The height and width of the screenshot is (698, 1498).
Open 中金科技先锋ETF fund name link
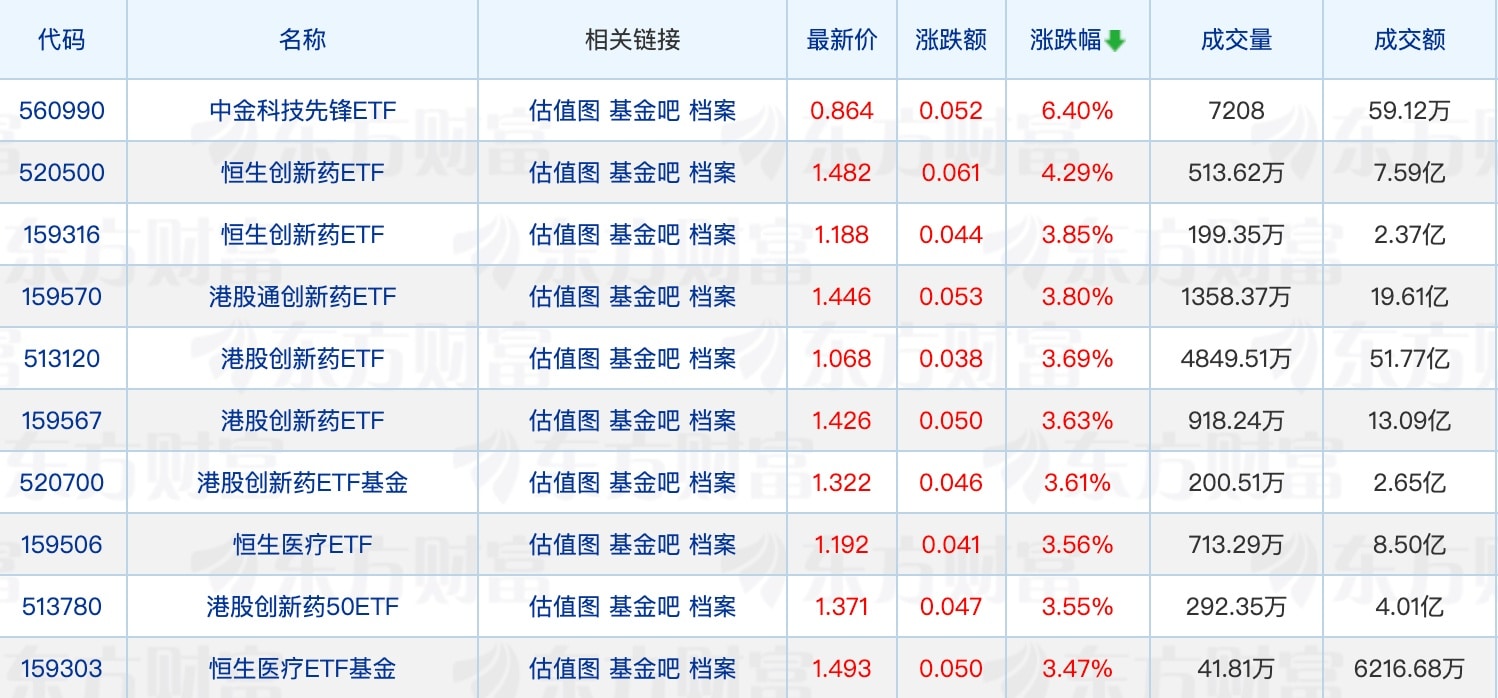(x=302, y=111)
